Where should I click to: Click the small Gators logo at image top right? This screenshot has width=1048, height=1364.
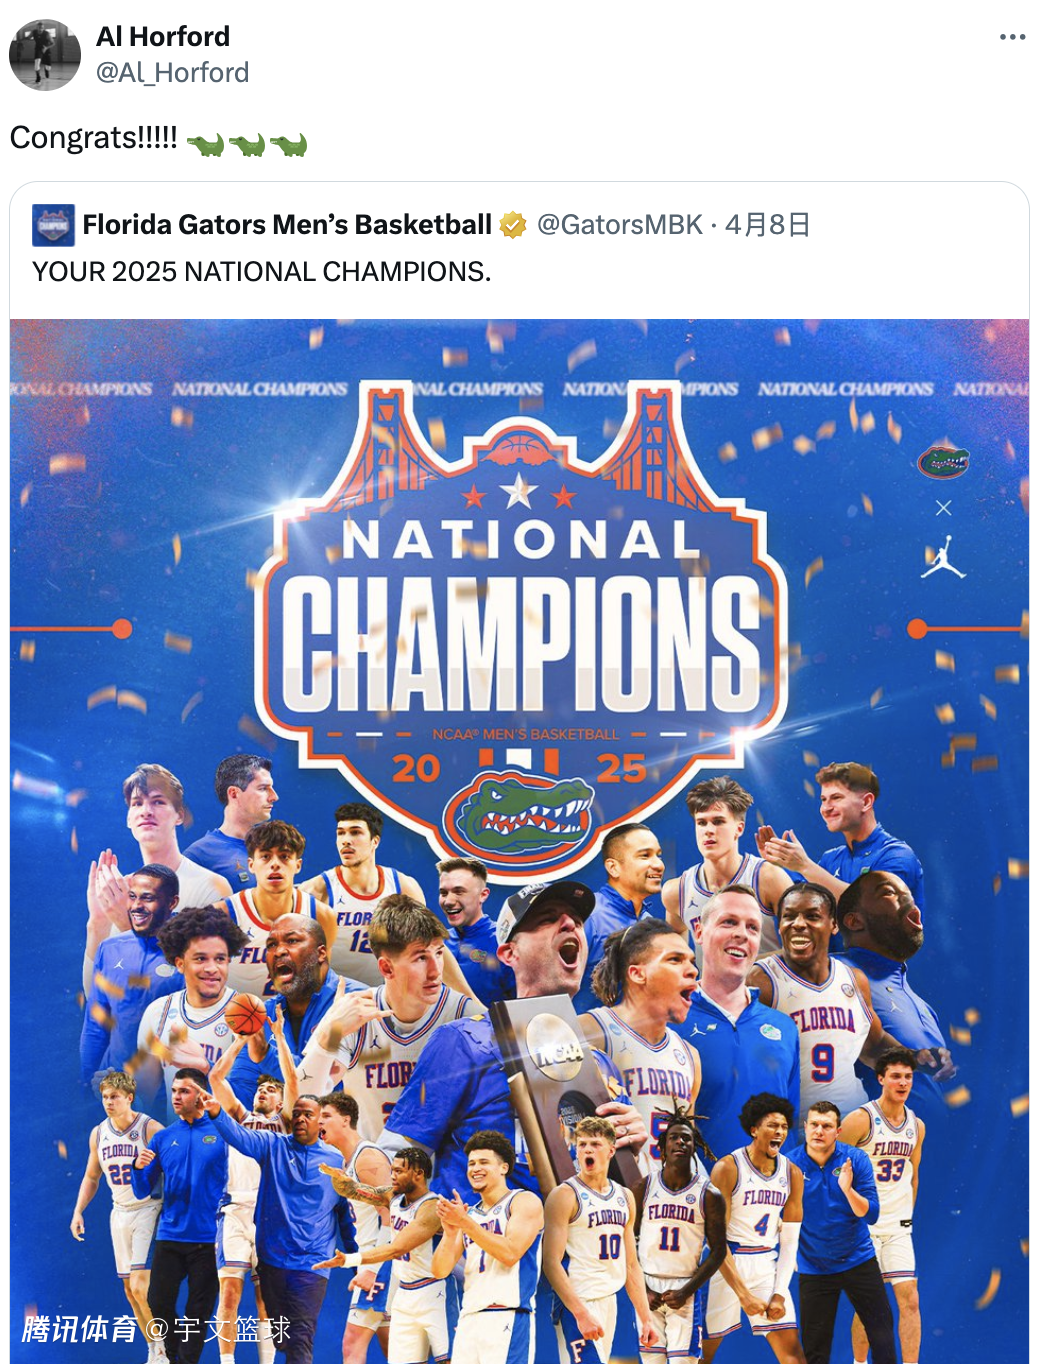pyautogui.click(x=943, y=461)
